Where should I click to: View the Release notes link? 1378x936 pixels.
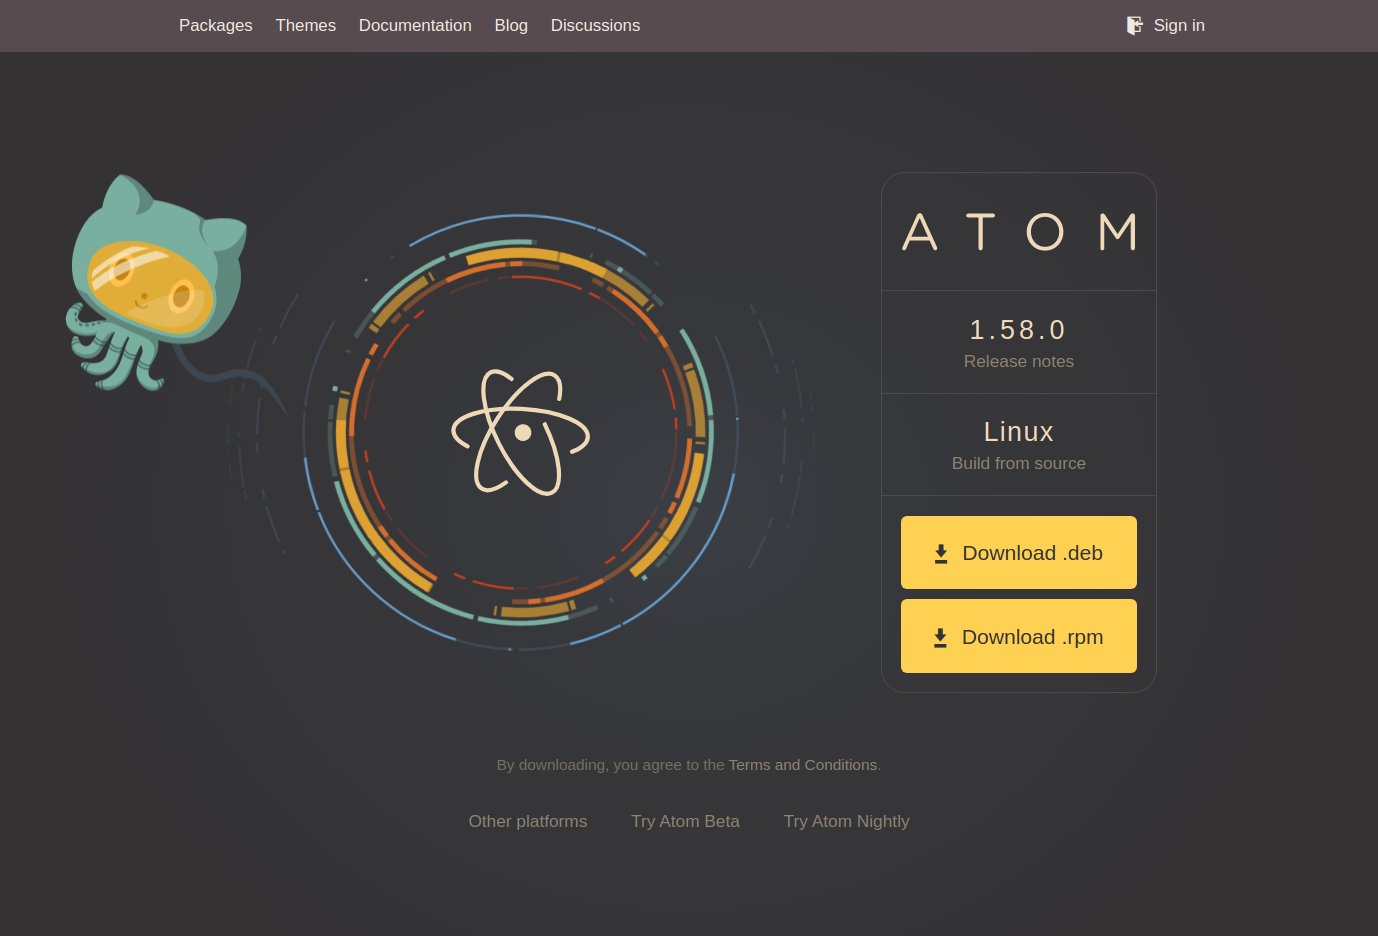pos(1018,361)
